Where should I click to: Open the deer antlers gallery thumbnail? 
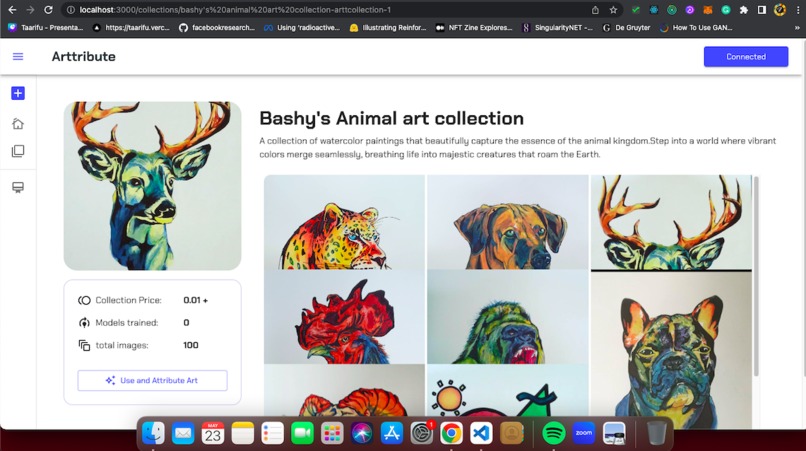click(x=671, y=222)
